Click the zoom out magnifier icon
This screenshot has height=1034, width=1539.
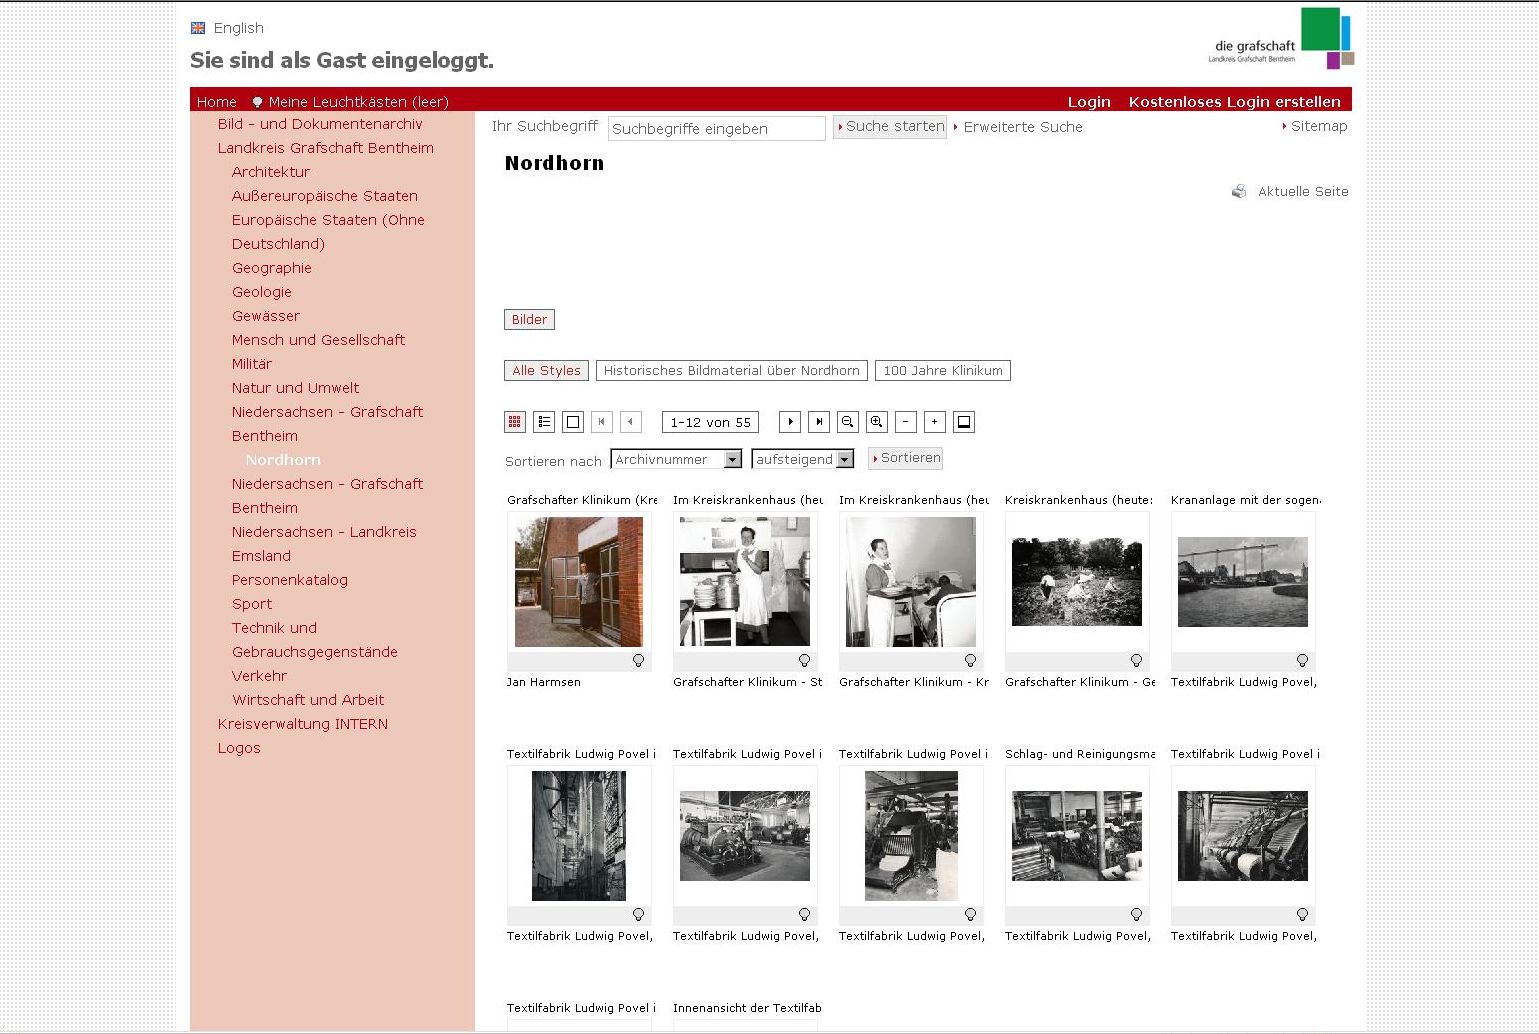(x=848, y=422)
